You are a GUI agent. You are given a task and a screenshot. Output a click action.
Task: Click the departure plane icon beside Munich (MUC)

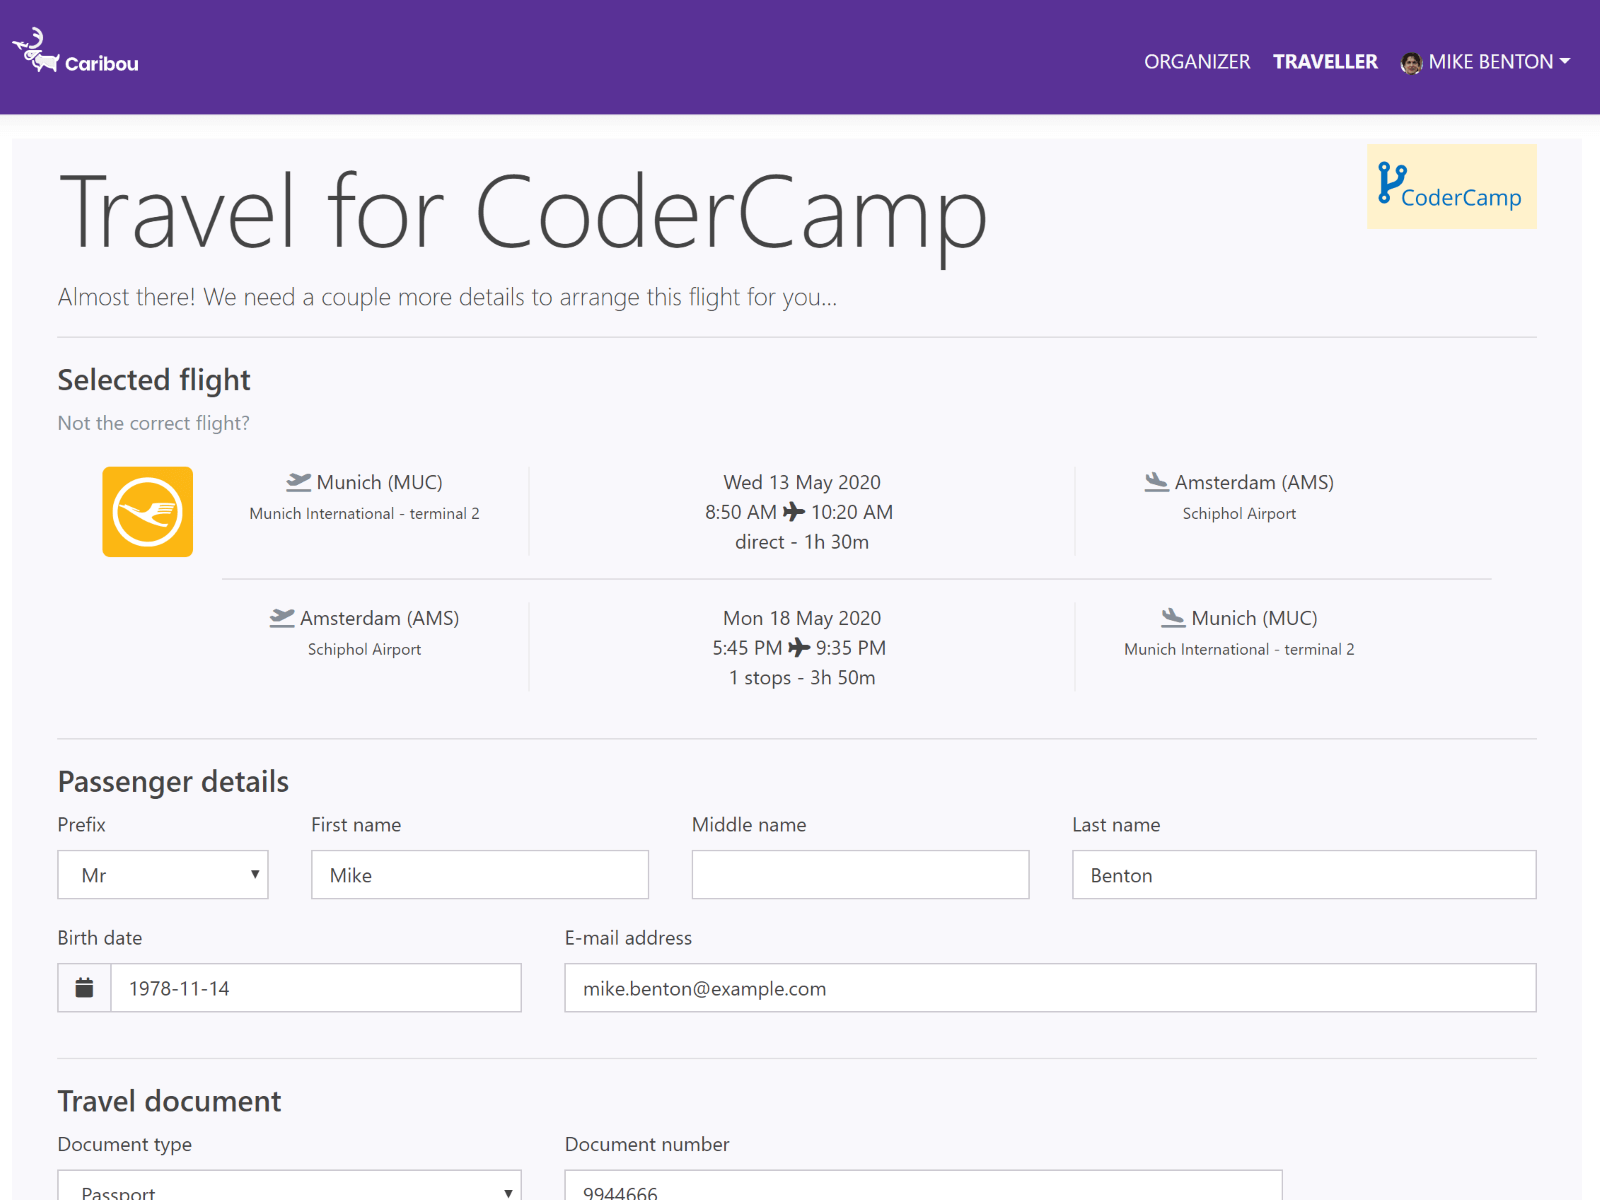point(297,481)
